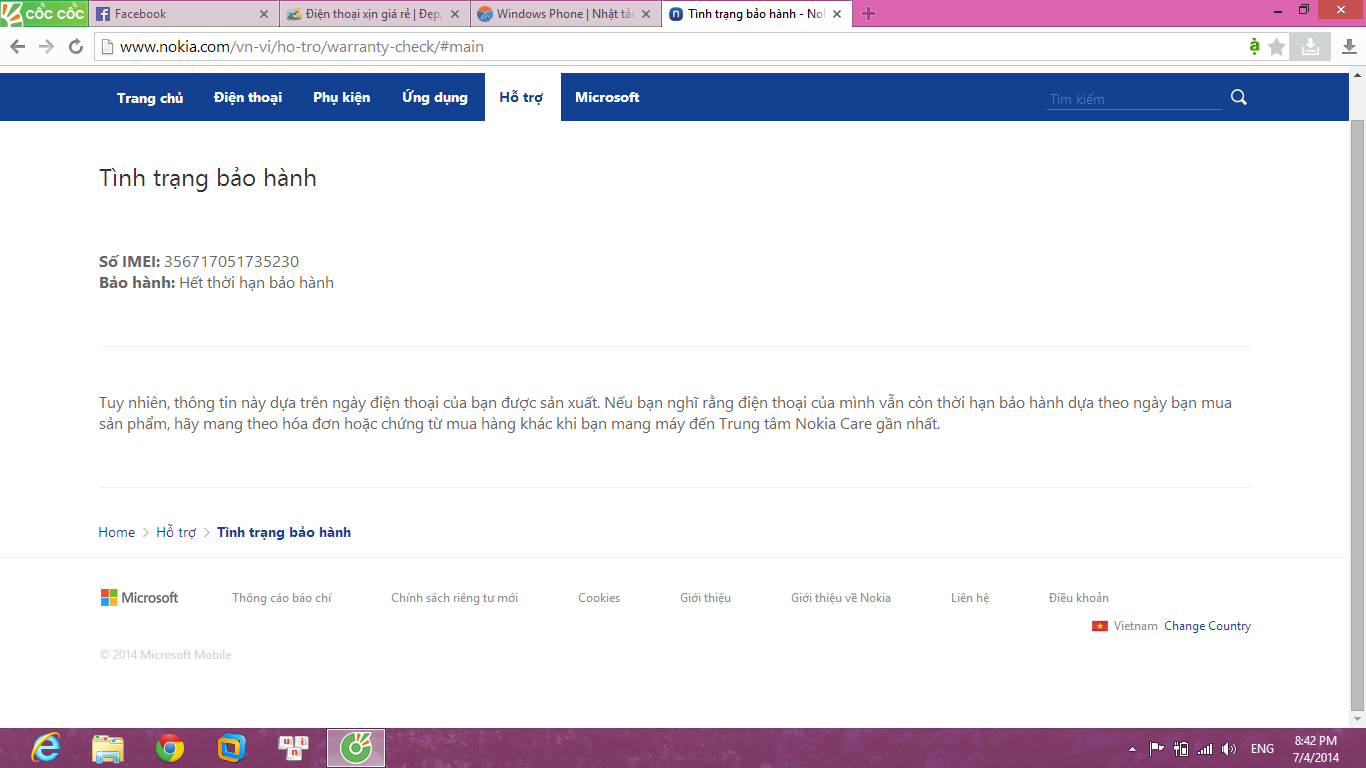This screenshot has height=768, width=1366.
Task: Open the Cookies footer link
Action: click(x=599, y=598)
